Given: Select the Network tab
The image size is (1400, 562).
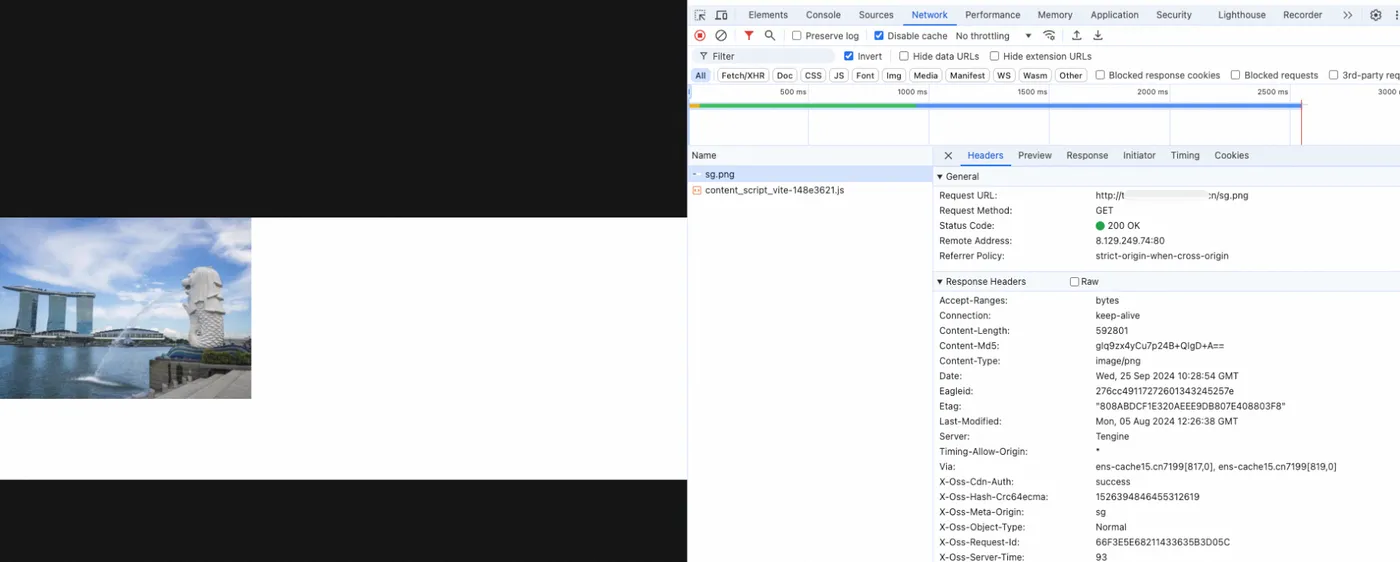Looking at the screenshot, I should pos(929,15).
